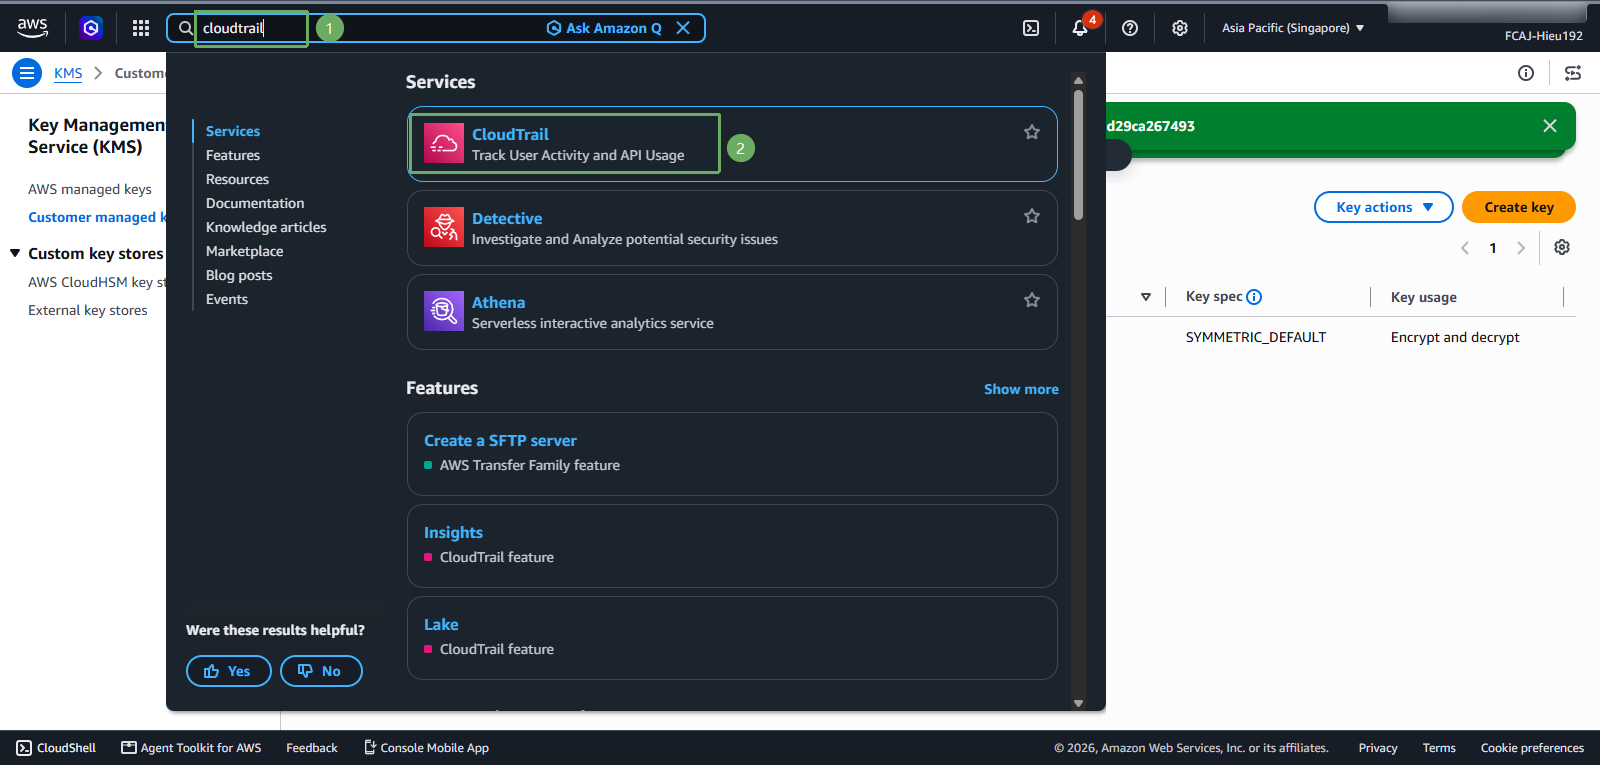Go to next page in key table pagination
The image size is (1600, 765).
(x=1521, y=248)
